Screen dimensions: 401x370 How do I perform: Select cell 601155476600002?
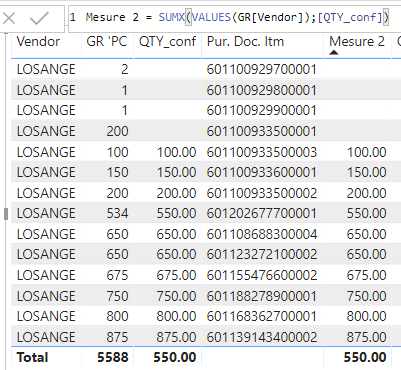click(x=261, y=275)
